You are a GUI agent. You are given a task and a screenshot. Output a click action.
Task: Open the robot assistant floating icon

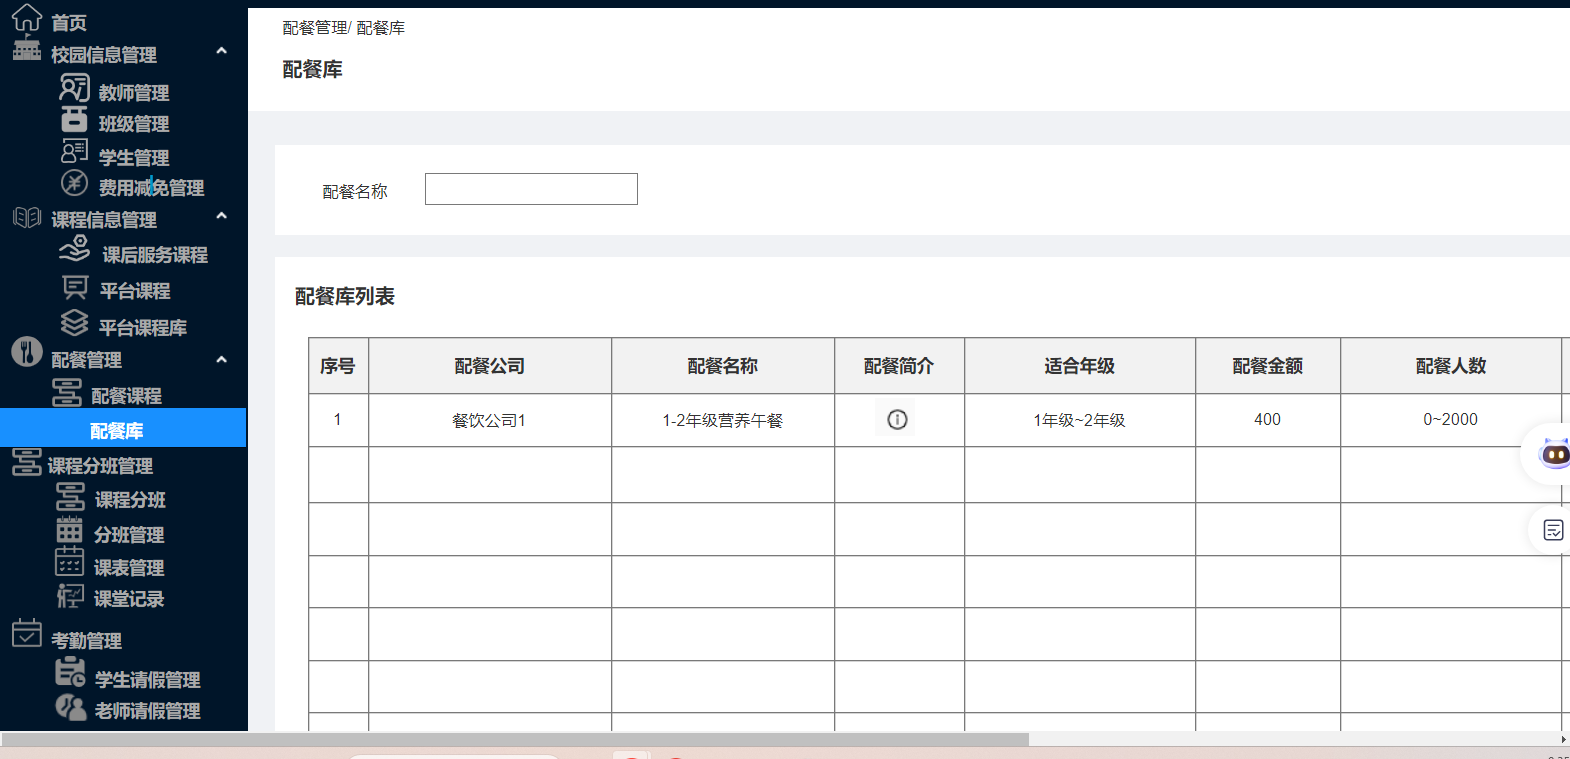(x=1554, y=455)
